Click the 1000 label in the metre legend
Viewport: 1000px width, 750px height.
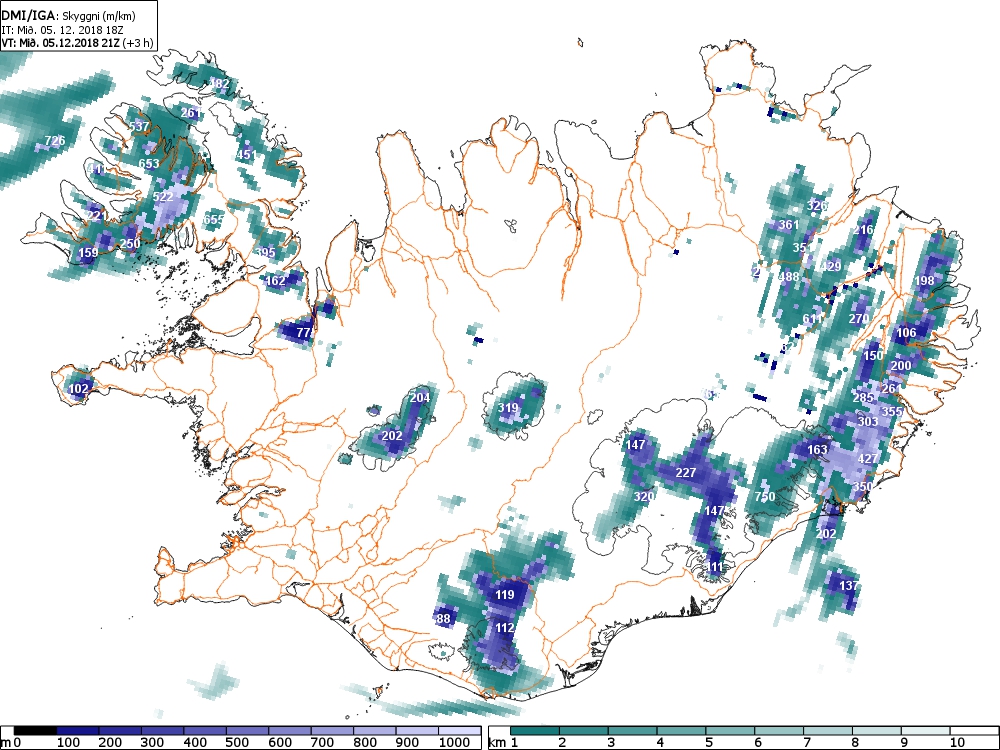pyautogui.click(x=454, y=742)
